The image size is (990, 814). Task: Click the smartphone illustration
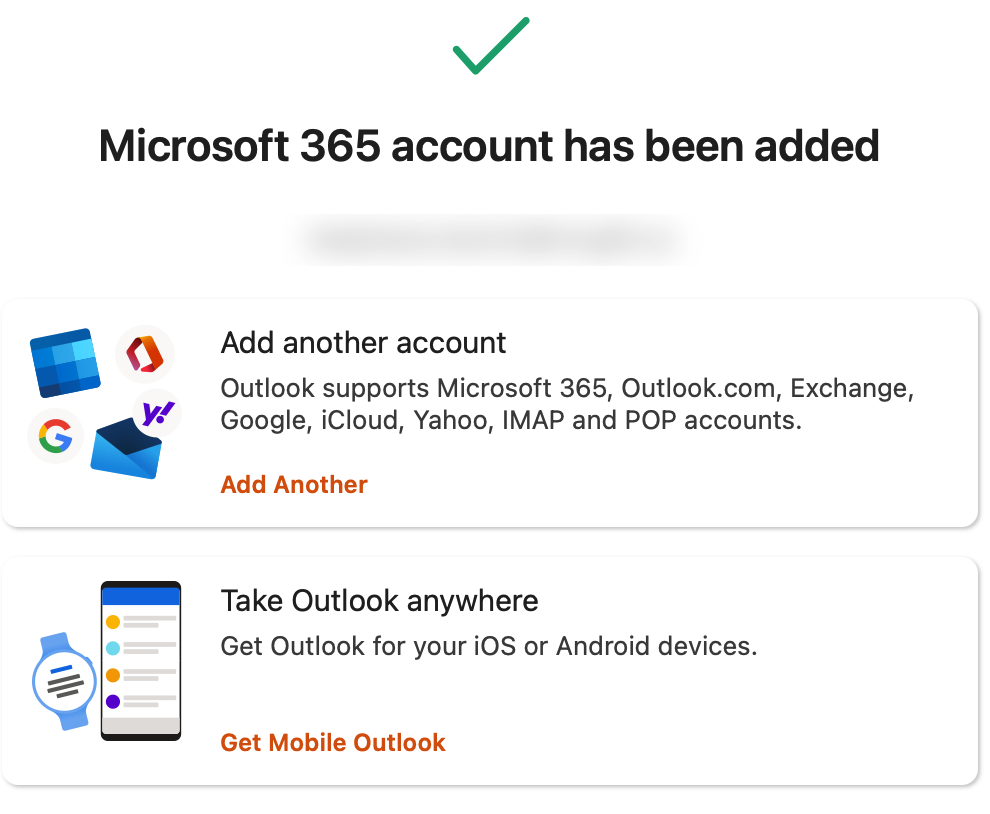[x=141, y=662]
